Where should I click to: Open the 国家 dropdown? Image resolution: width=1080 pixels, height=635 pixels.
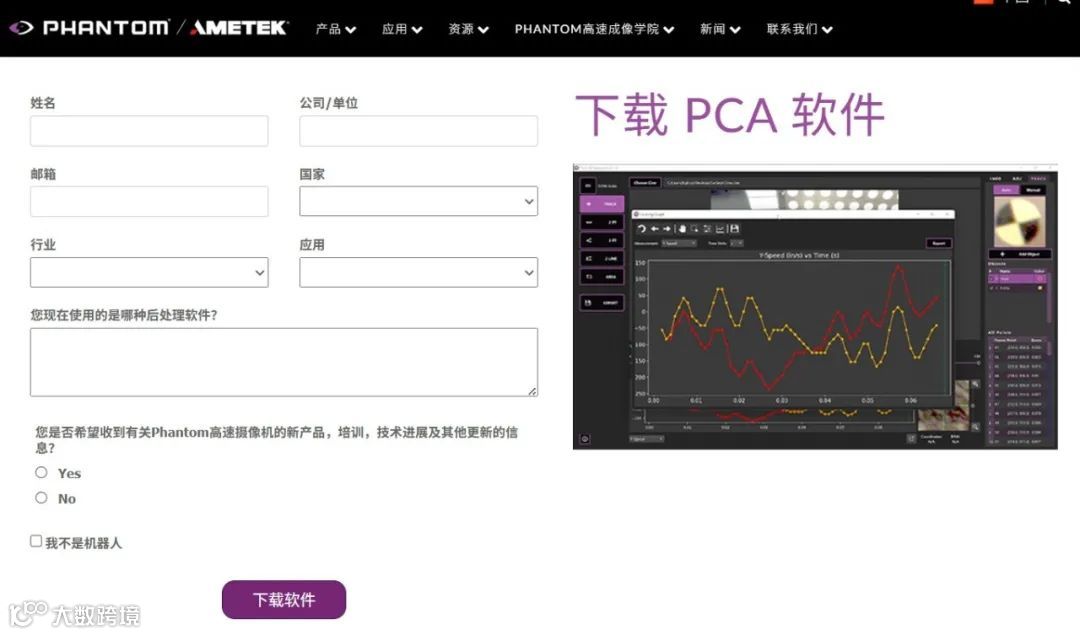coord(418,201)
